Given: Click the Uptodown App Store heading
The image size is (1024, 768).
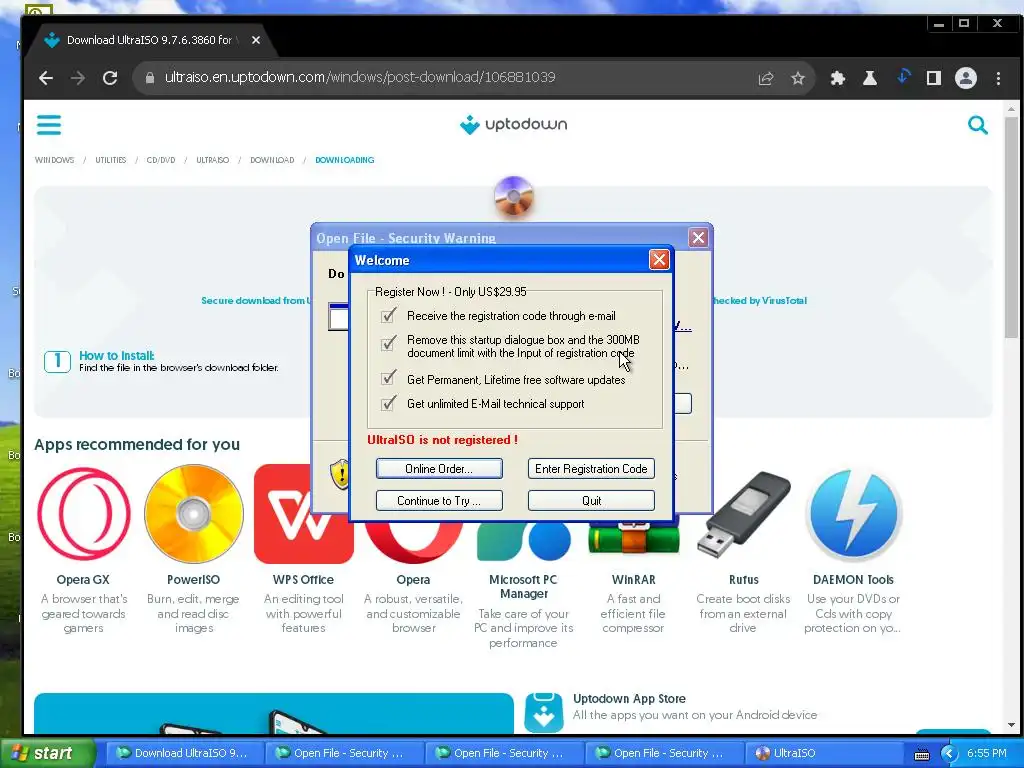Looking at the screenshot, I should click(629, 698).
